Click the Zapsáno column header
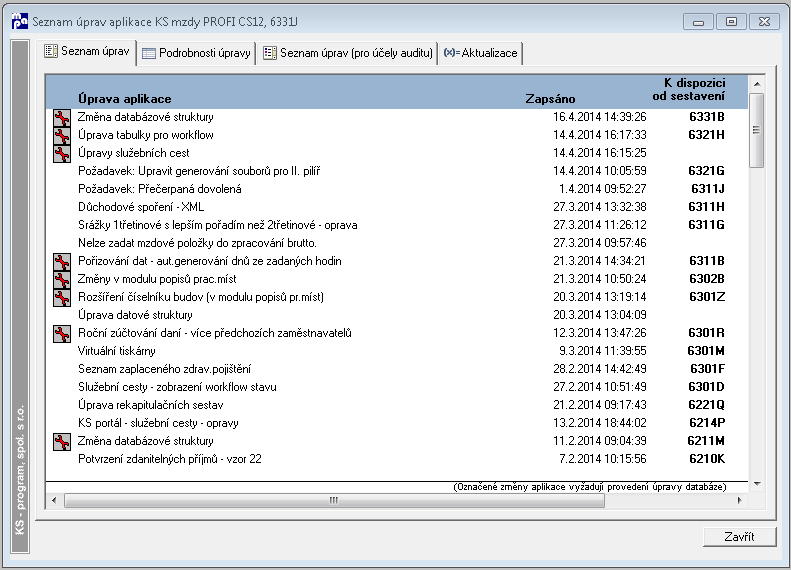 pyautogui.click(x=550, y=99)
